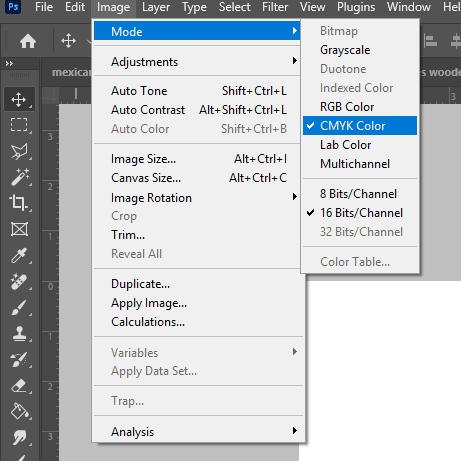Choose Apply Image from the menu
461x461 pixels.
coord(197,303)
